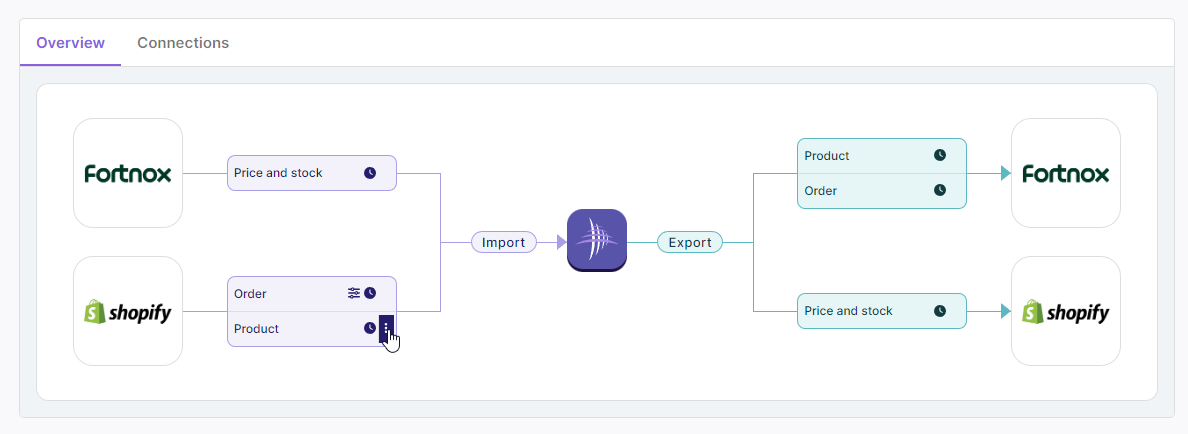Click the clock icon on Price and stock import
Image resolution: width=1188 pixels, height=434 pixels.
click(370, 173)
